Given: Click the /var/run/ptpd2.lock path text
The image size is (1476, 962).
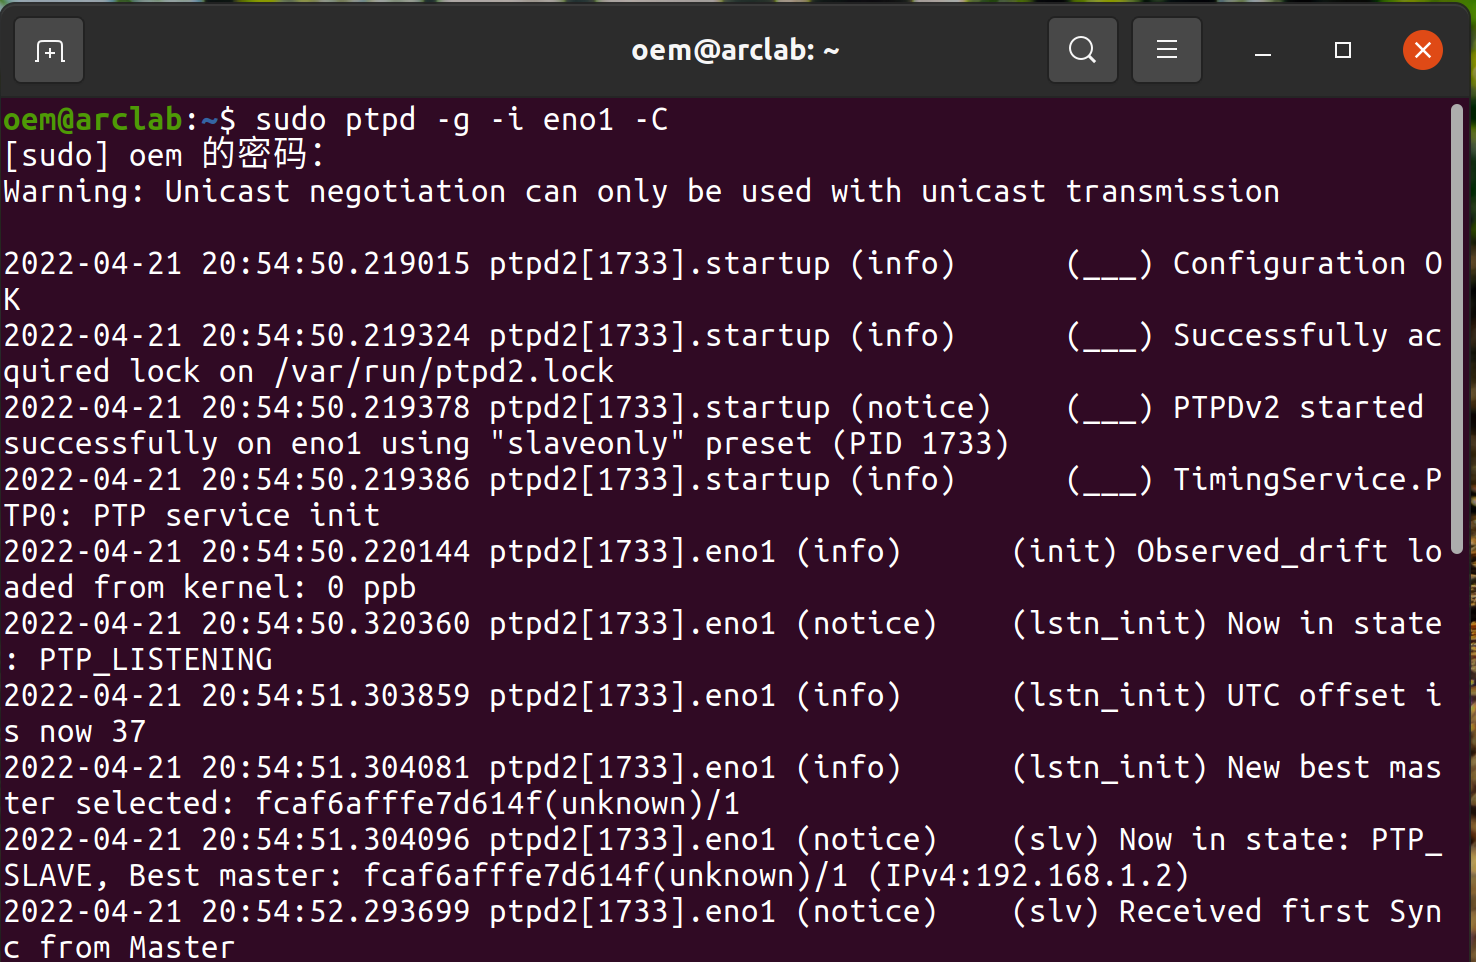Looking at the screenshot, I should pos(444,371).
